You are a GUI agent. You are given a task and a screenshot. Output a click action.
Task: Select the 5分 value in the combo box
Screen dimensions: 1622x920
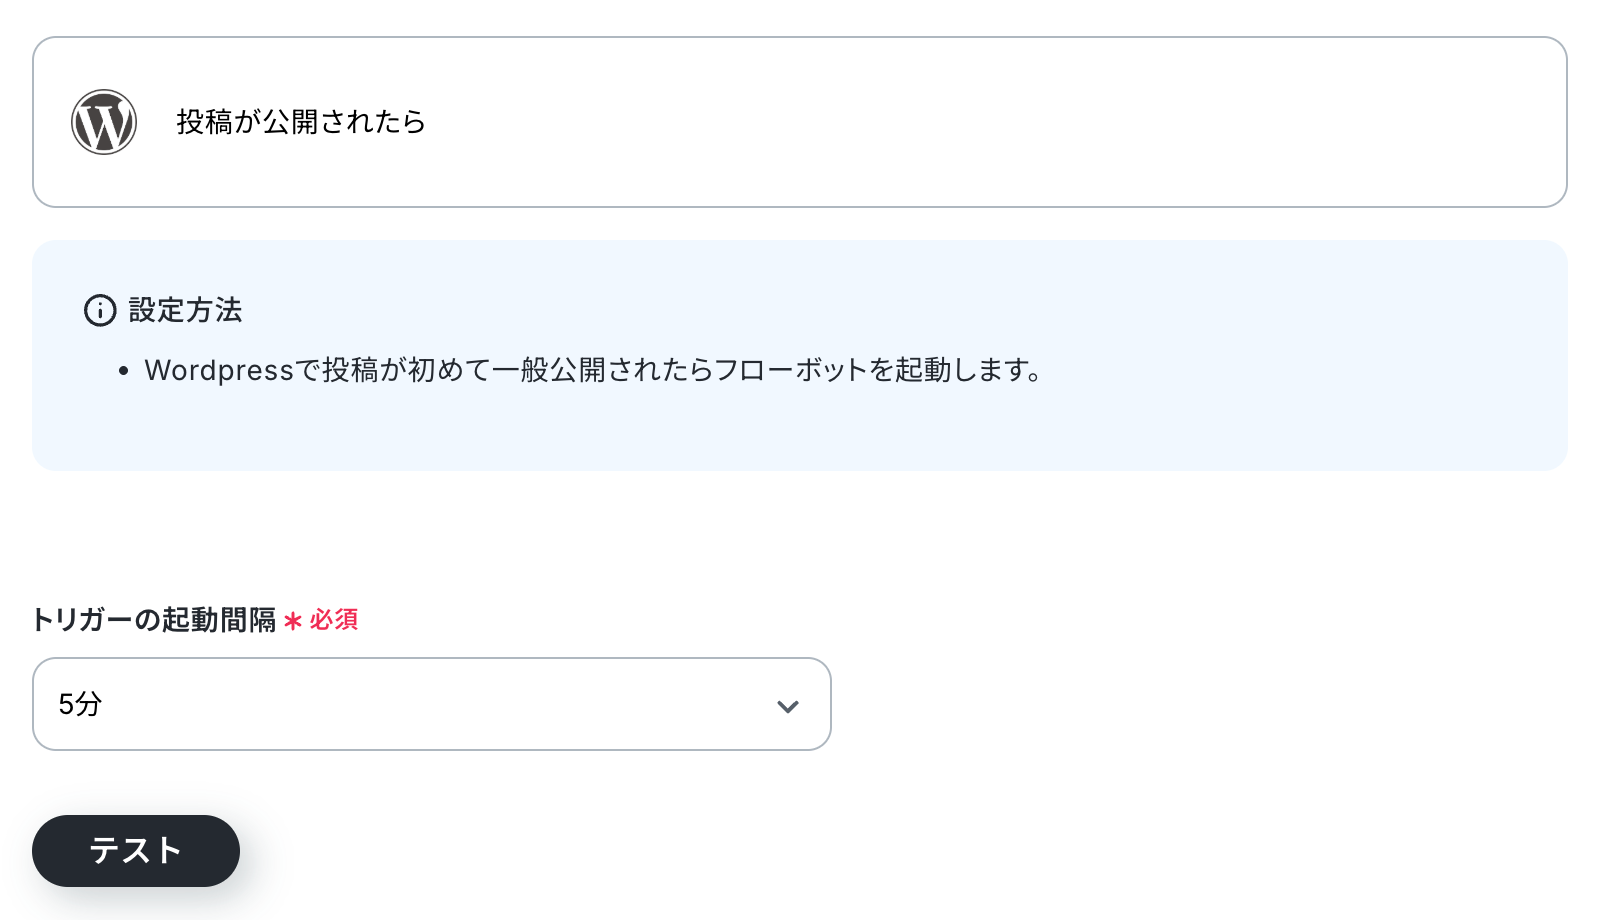tap(80, 704)
